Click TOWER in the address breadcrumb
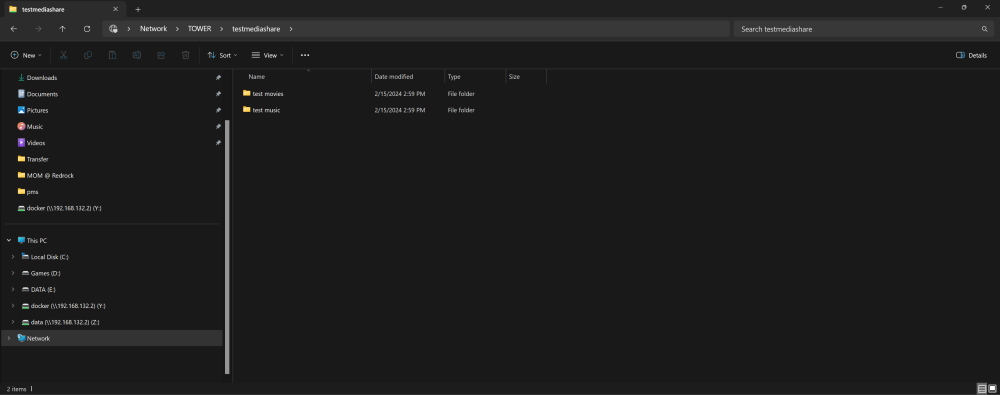Viewport: 1000px width, 395px height. 199,29
